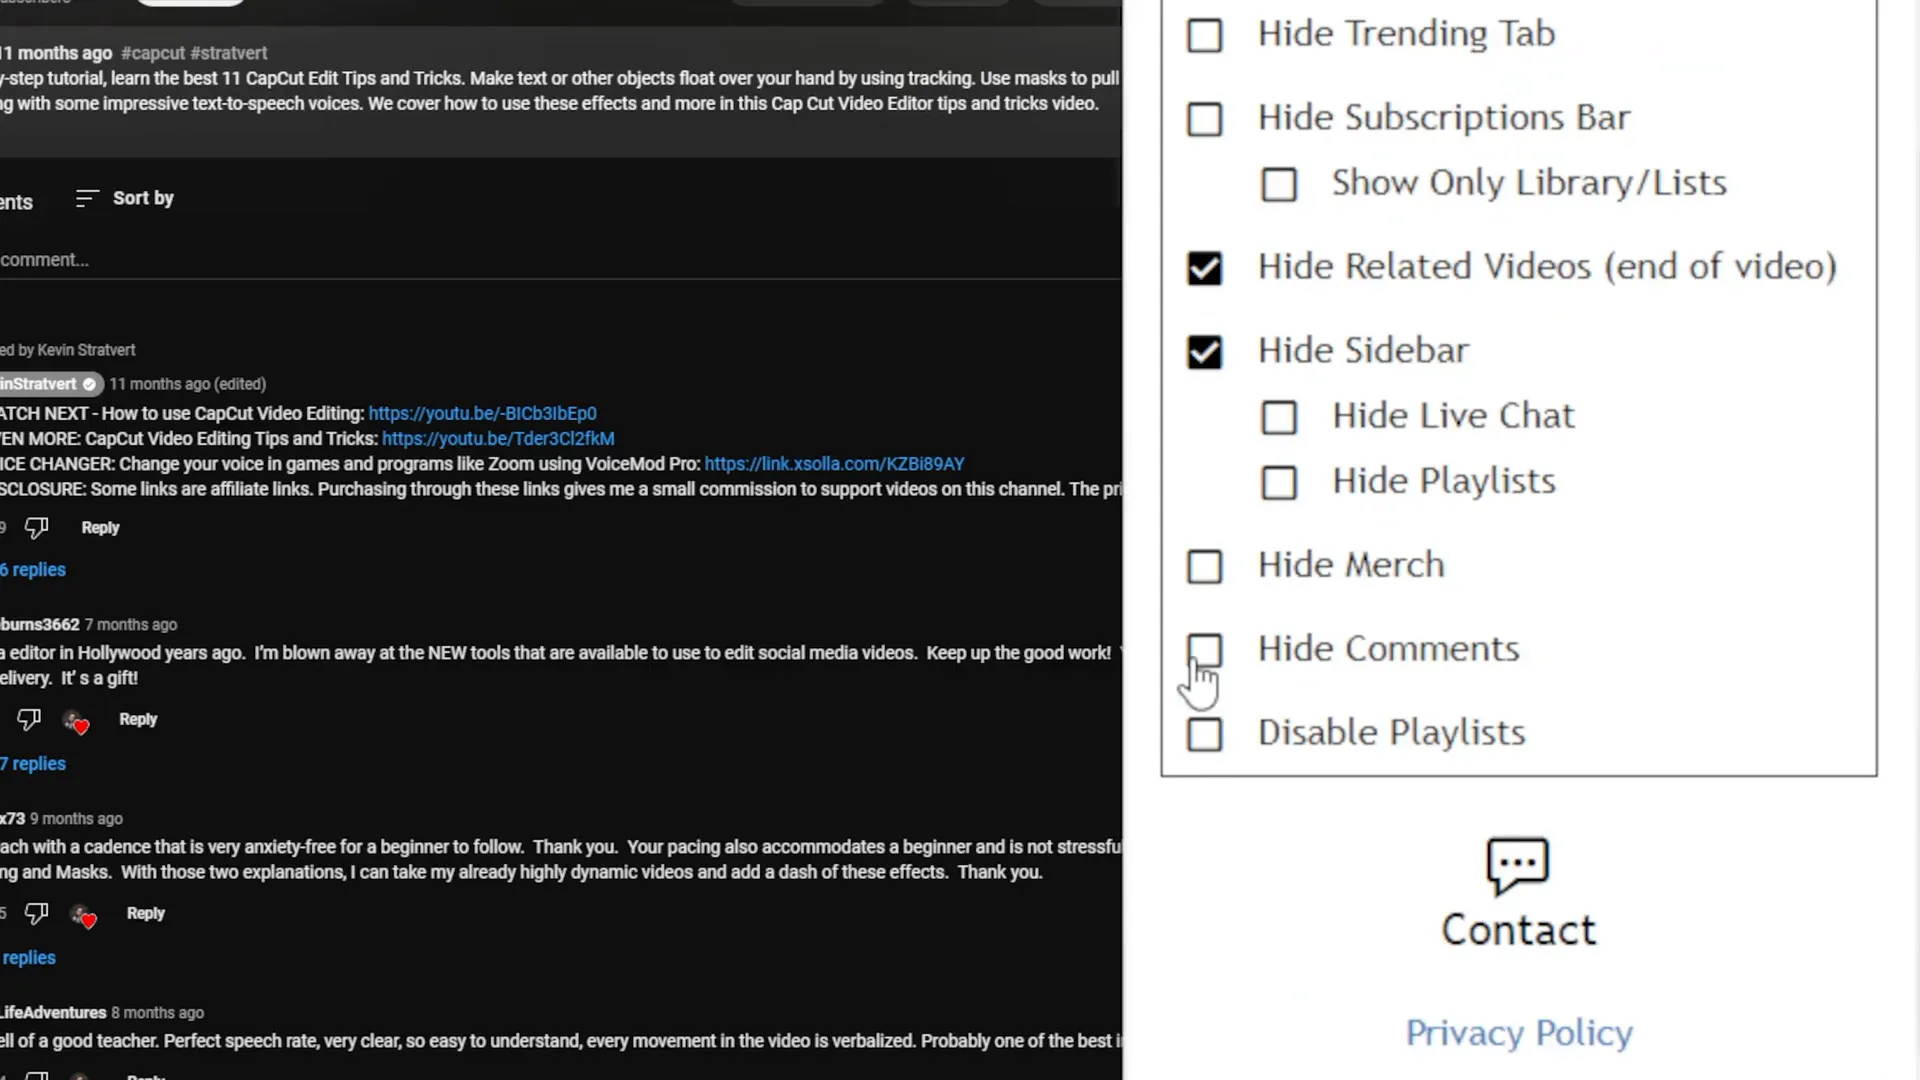Uncheck Hide Related Videos (end of video)
The width and height of the screenshot is (1920, 1080).
click(x=1204, y=267)
